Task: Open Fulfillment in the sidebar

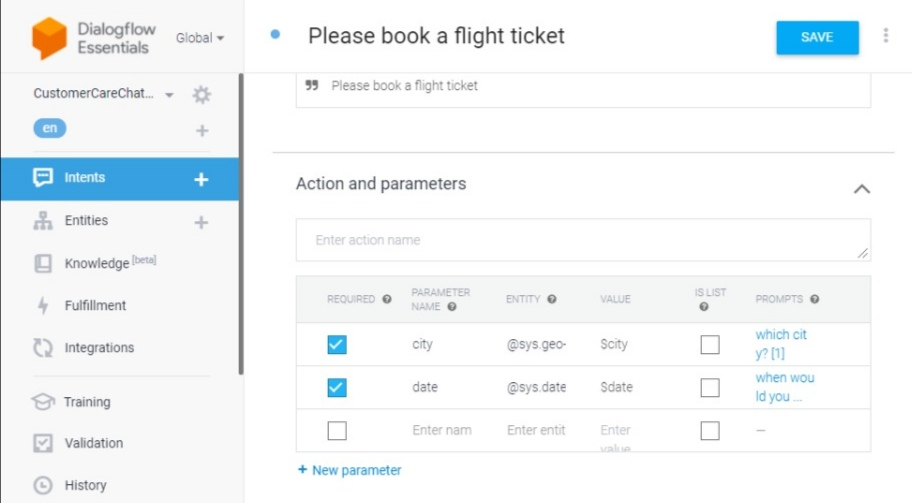Action: [95, 305]
